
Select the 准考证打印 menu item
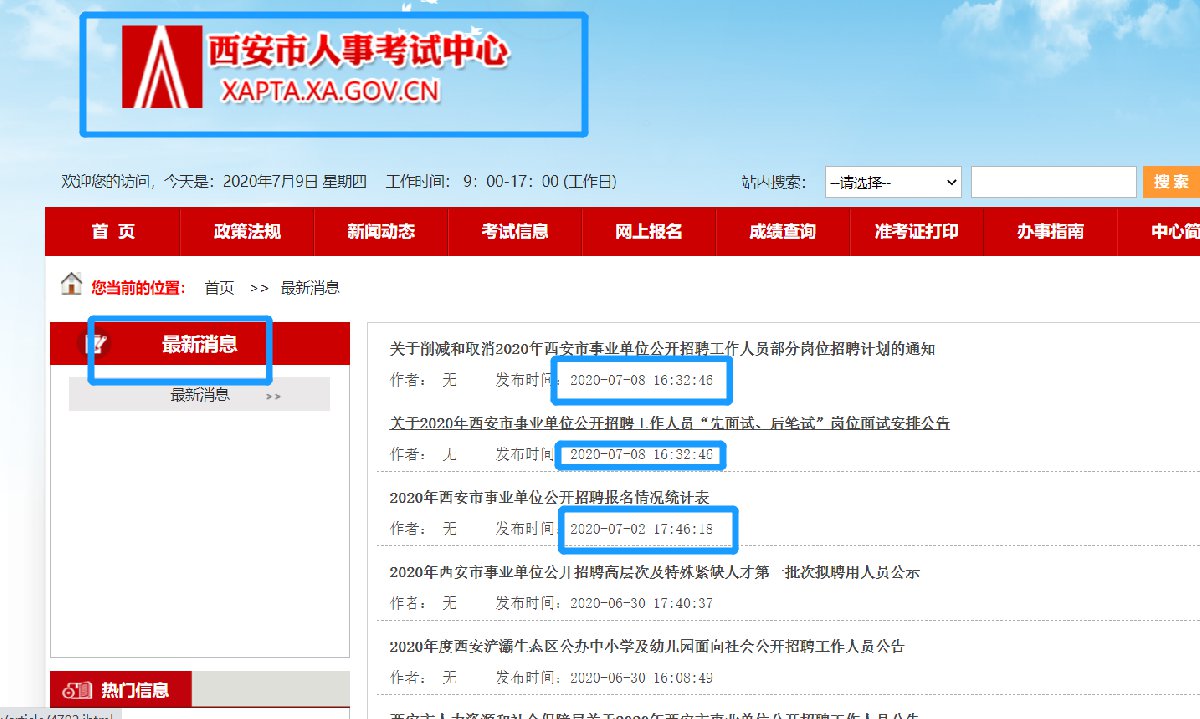(x=916, y=232)
